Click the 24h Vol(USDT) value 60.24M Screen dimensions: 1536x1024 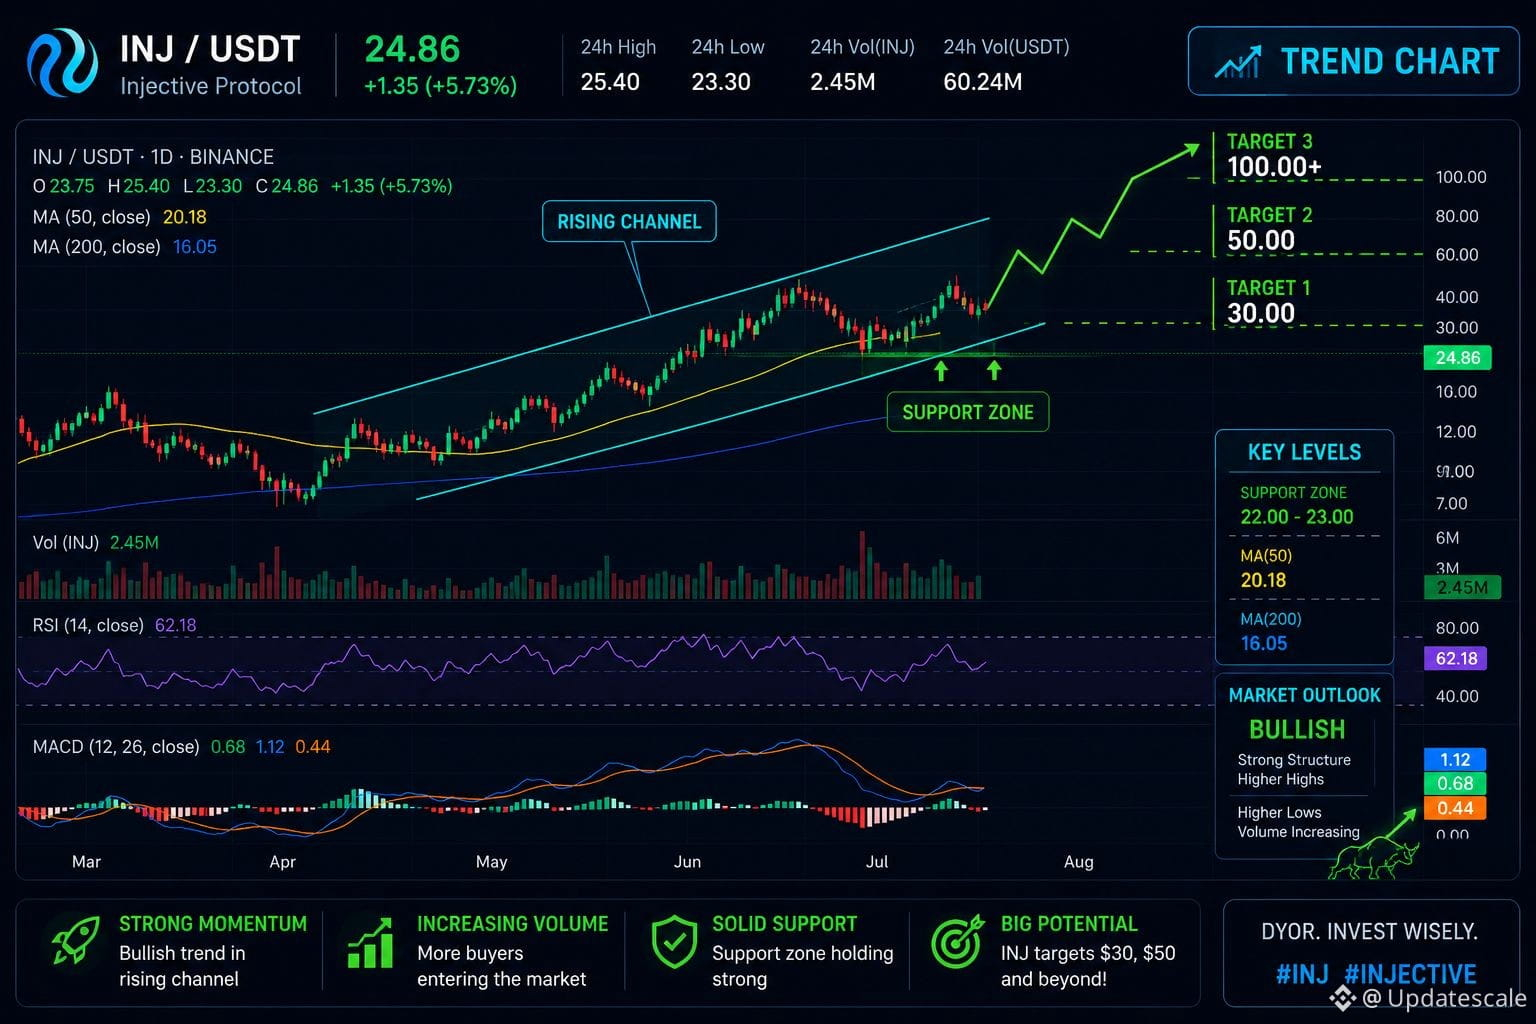click(x=982, y=82)
